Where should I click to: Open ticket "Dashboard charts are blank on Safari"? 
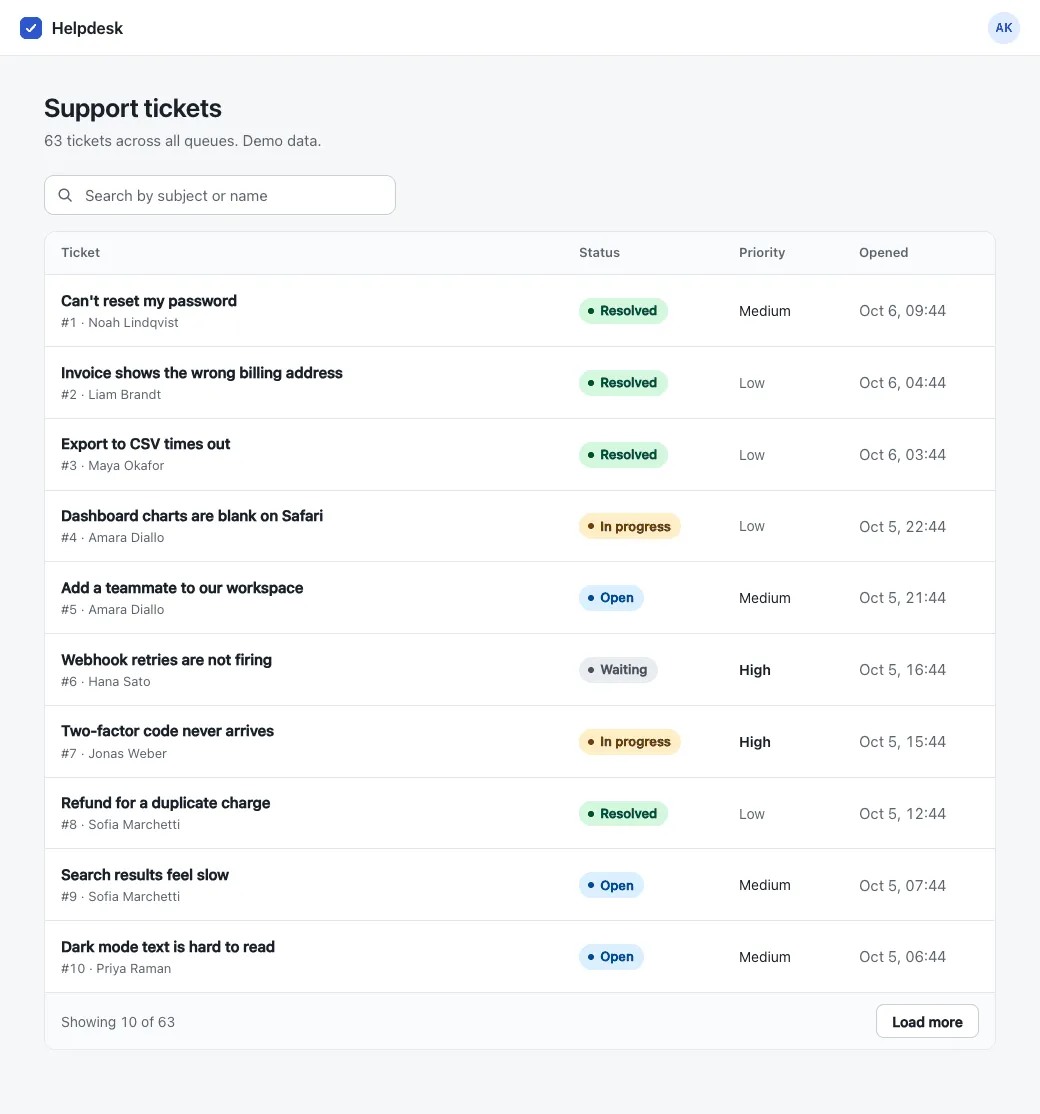coord(192,516)
